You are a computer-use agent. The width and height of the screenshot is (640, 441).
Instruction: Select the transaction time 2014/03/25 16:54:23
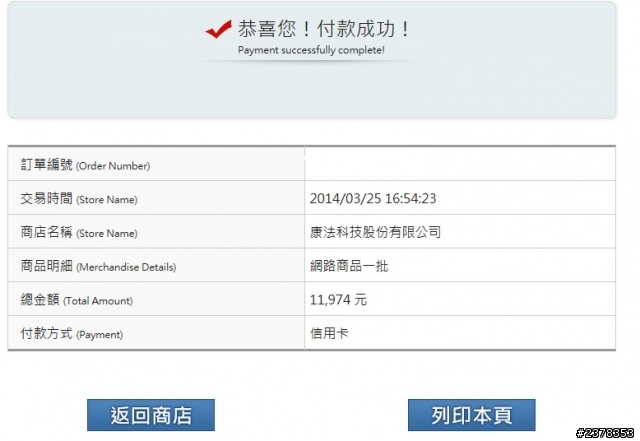tap(373, 198)
